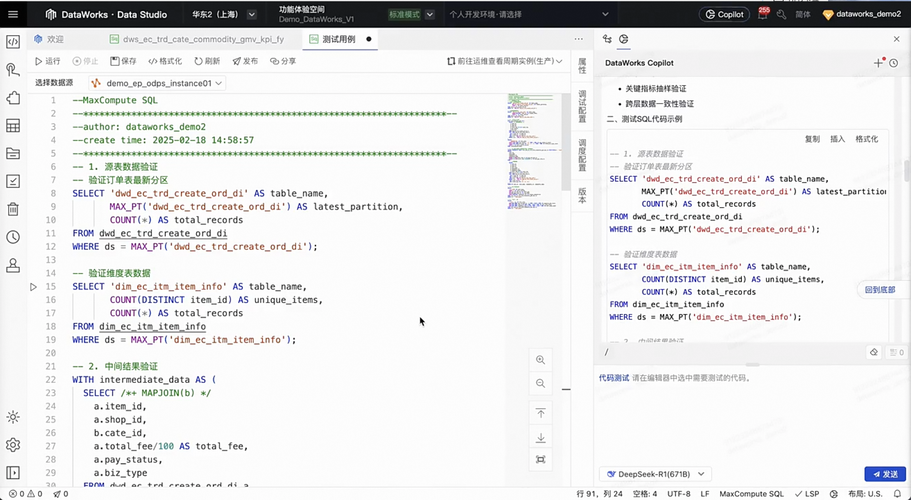
Task: Click the 格式化 format code icon
Action: (153, 61)
